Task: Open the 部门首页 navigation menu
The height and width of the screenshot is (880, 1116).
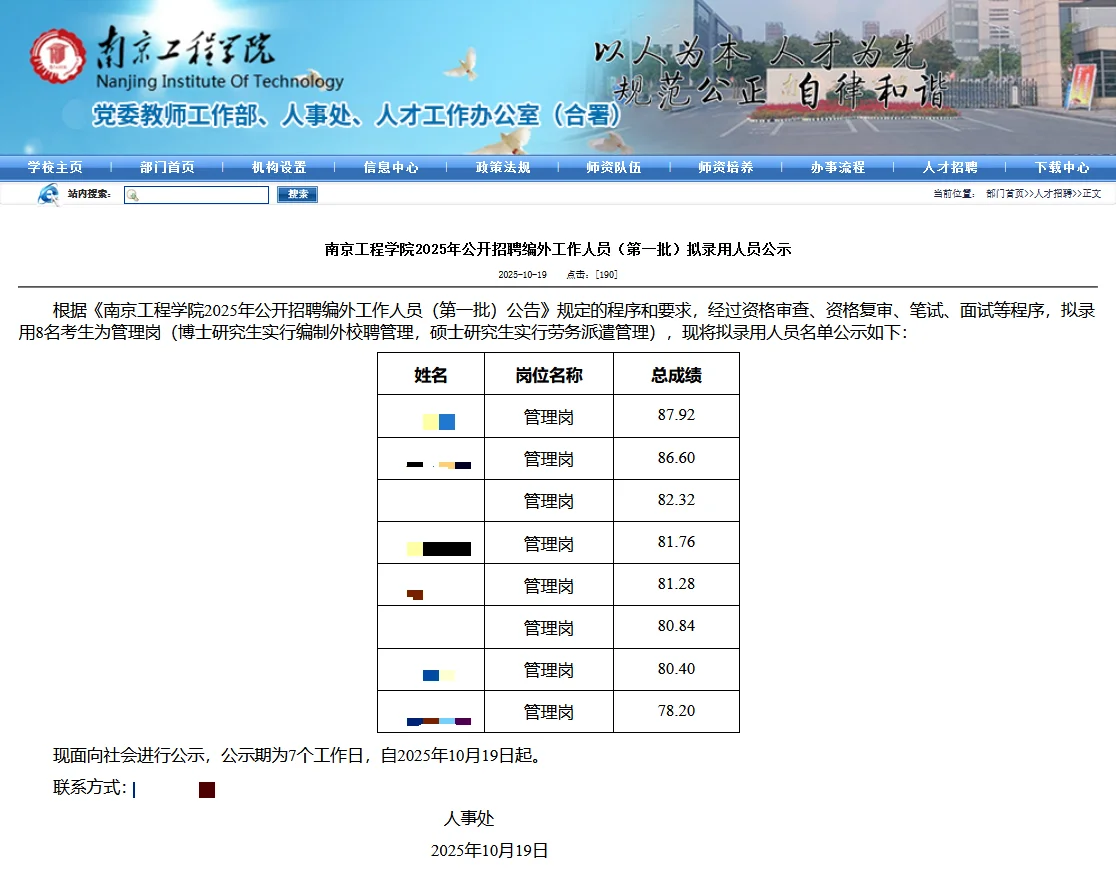Action: [x=166, y=167]
